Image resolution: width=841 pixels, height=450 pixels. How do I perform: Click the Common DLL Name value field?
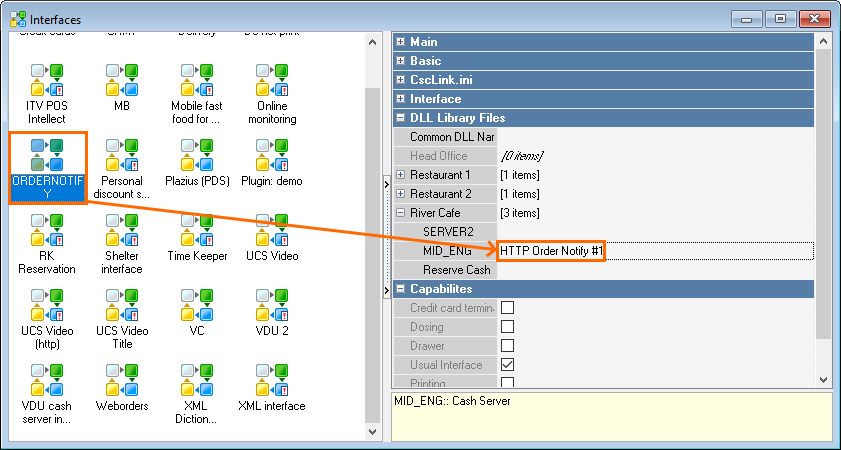pyautogui.click(x=655, y=137)
